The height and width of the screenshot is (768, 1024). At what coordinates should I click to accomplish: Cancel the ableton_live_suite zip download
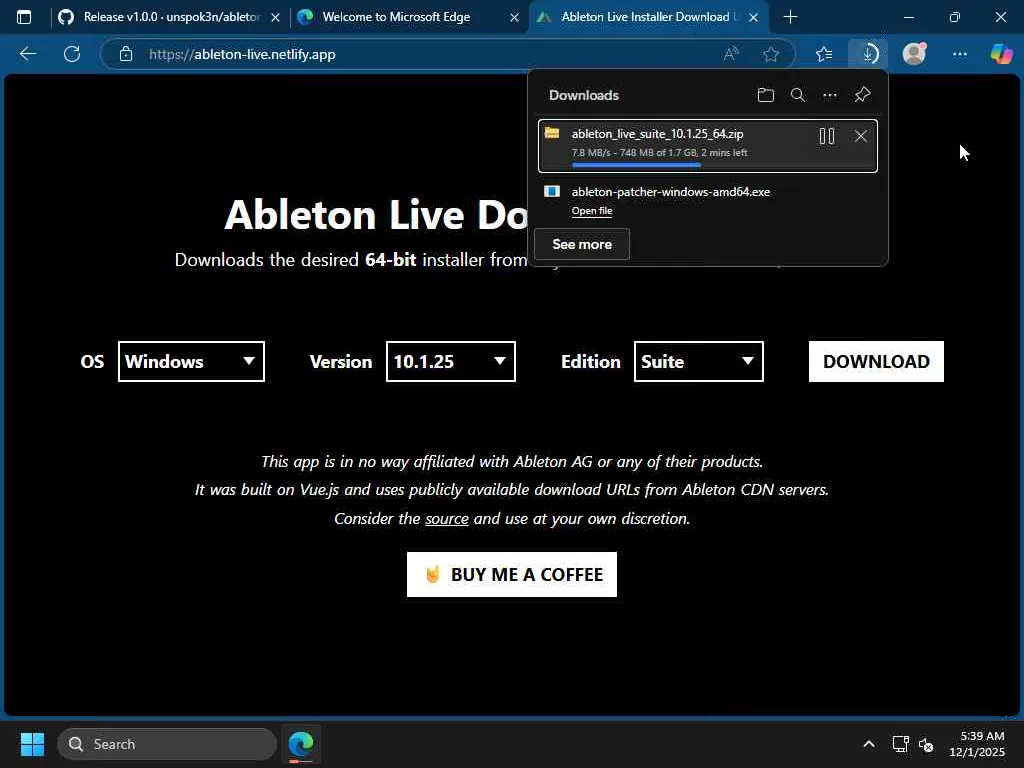[x=861, y=136]
